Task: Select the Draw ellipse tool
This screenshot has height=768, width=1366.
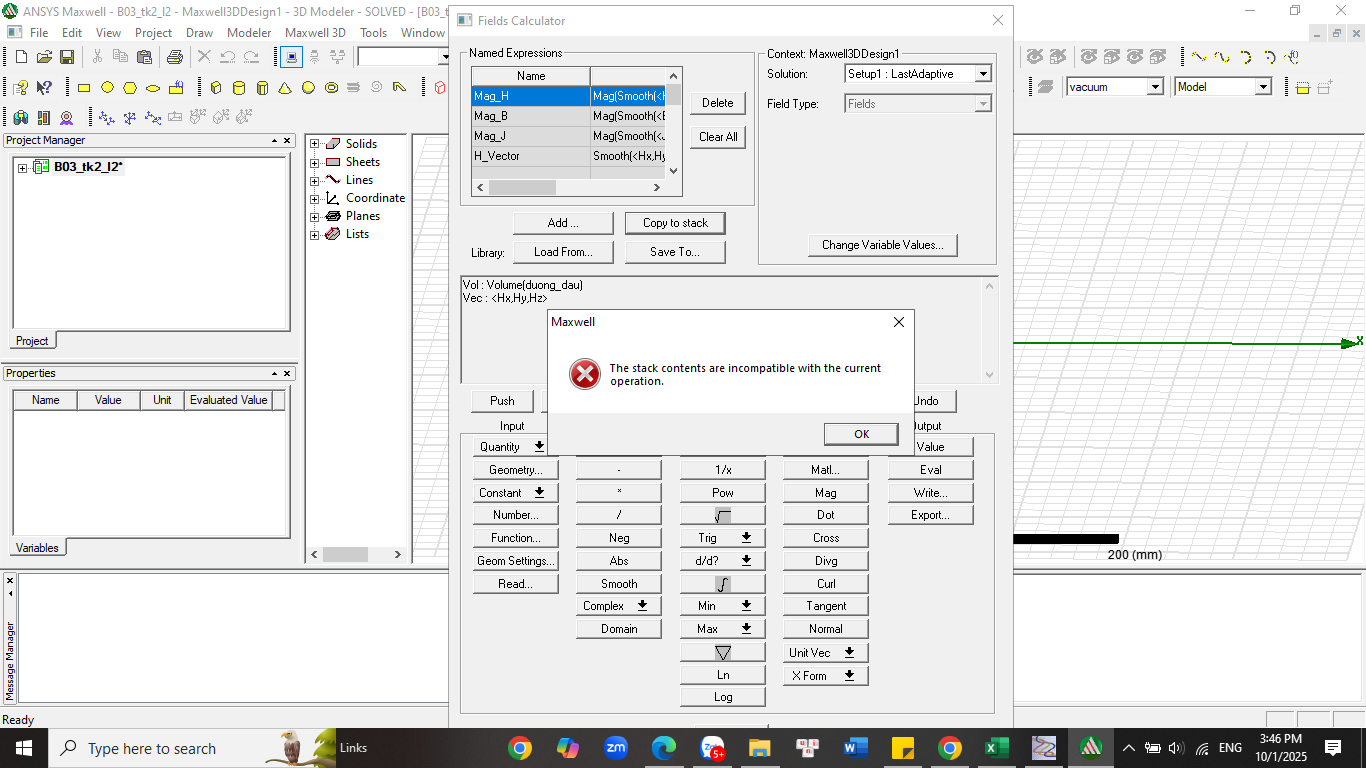Action: [153, 88]
